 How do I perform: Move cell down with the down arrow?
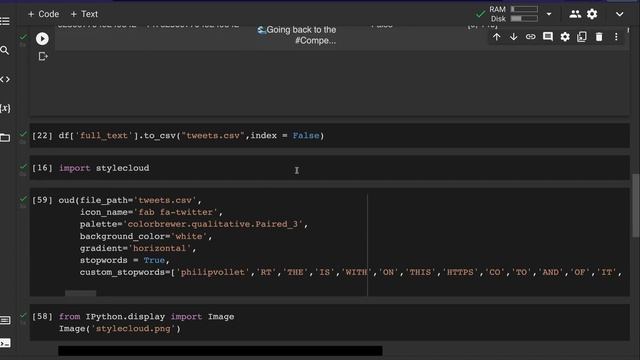click(513, 37)
